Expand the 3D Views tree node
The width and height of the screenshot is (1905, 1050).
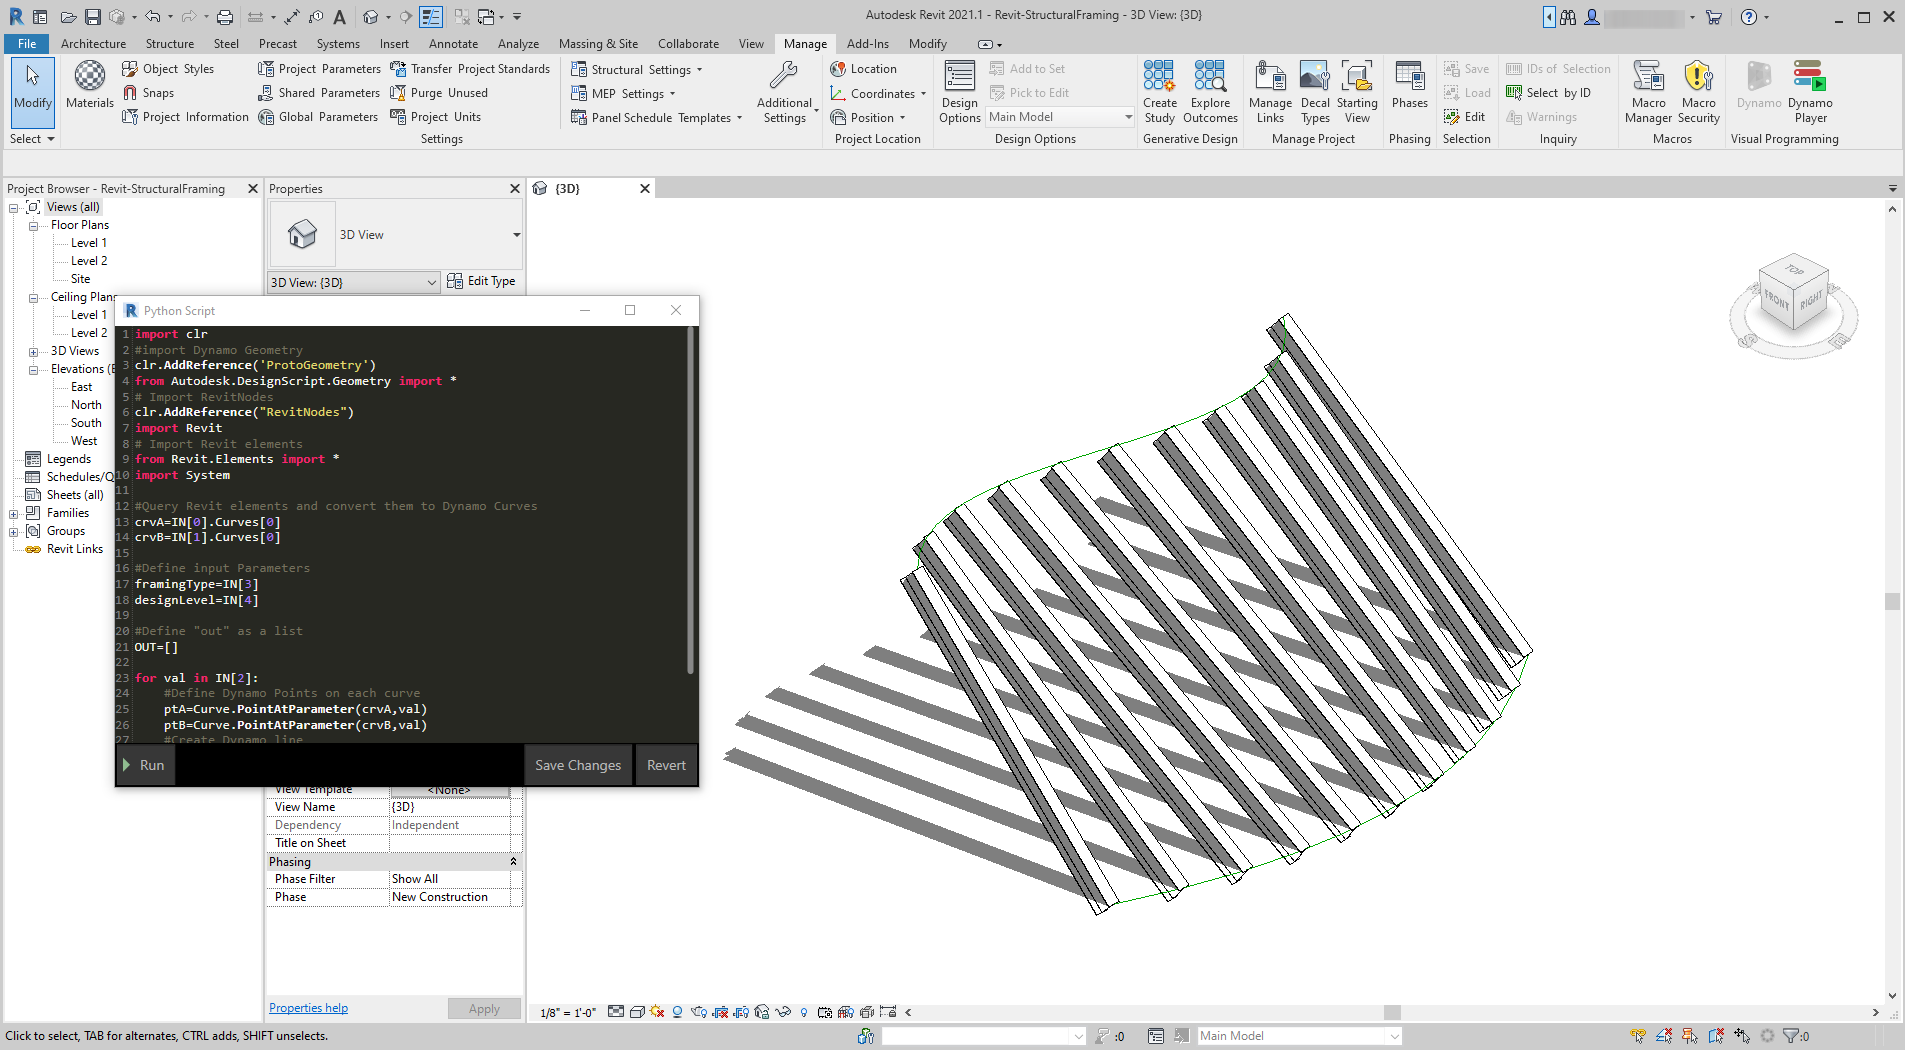click(x=34, y=351)
